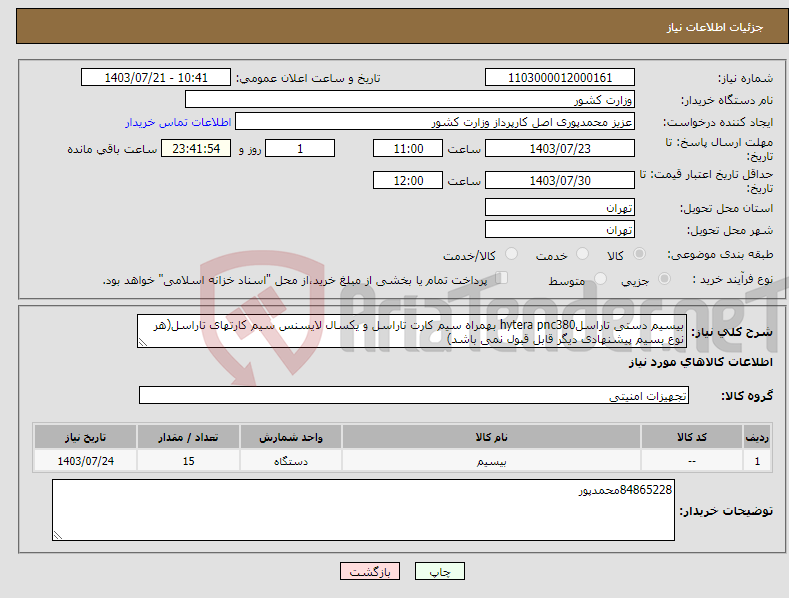Select the کالا radio button
This screenshot has width=789, height=598.
(x=639, y=254)
